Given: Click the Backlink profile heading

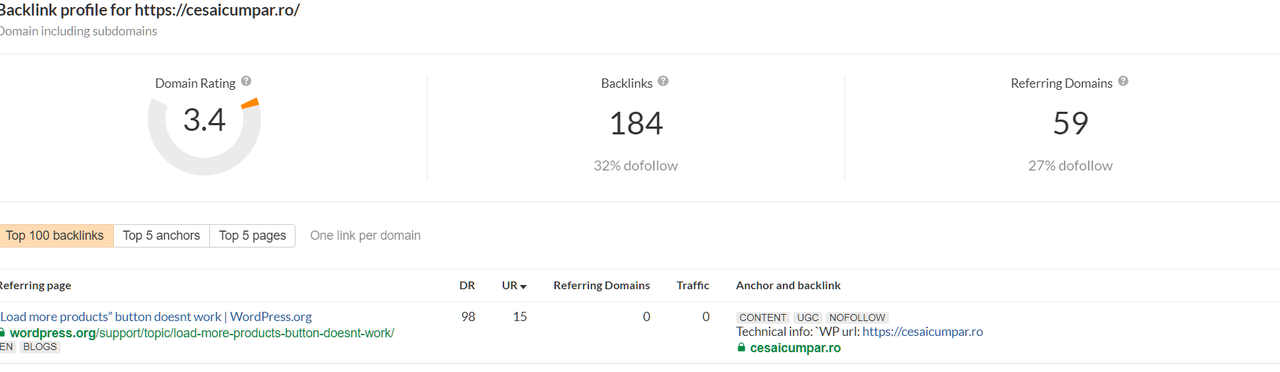Looking at the screenshot, I should click(x=149, y=10).
